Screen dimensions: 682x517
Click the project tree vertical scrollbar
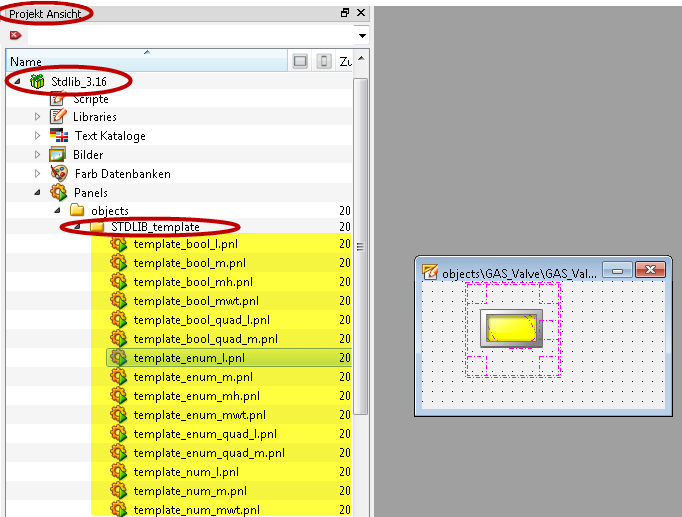click(361, 250)
